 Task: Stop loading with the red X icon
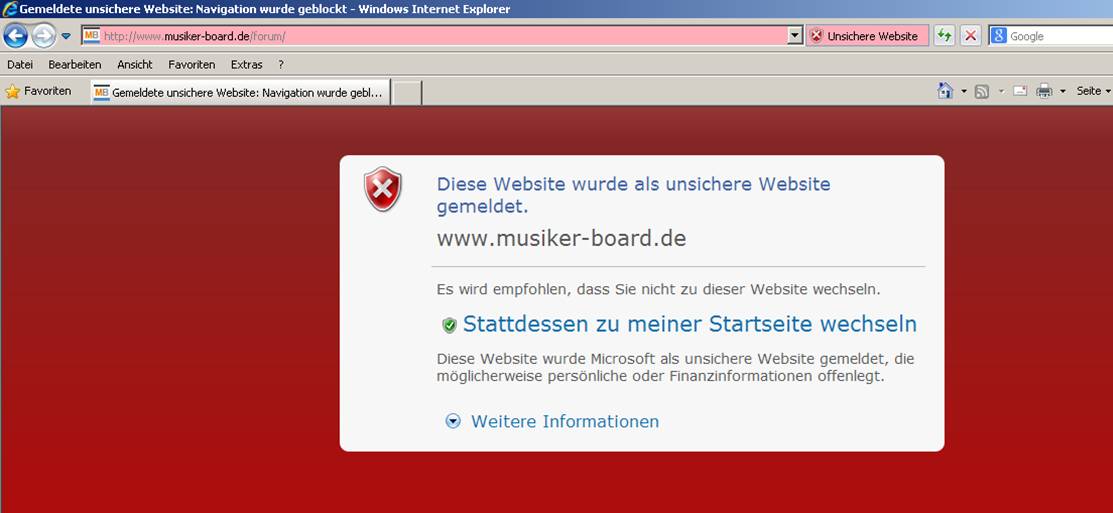[971, 36]
